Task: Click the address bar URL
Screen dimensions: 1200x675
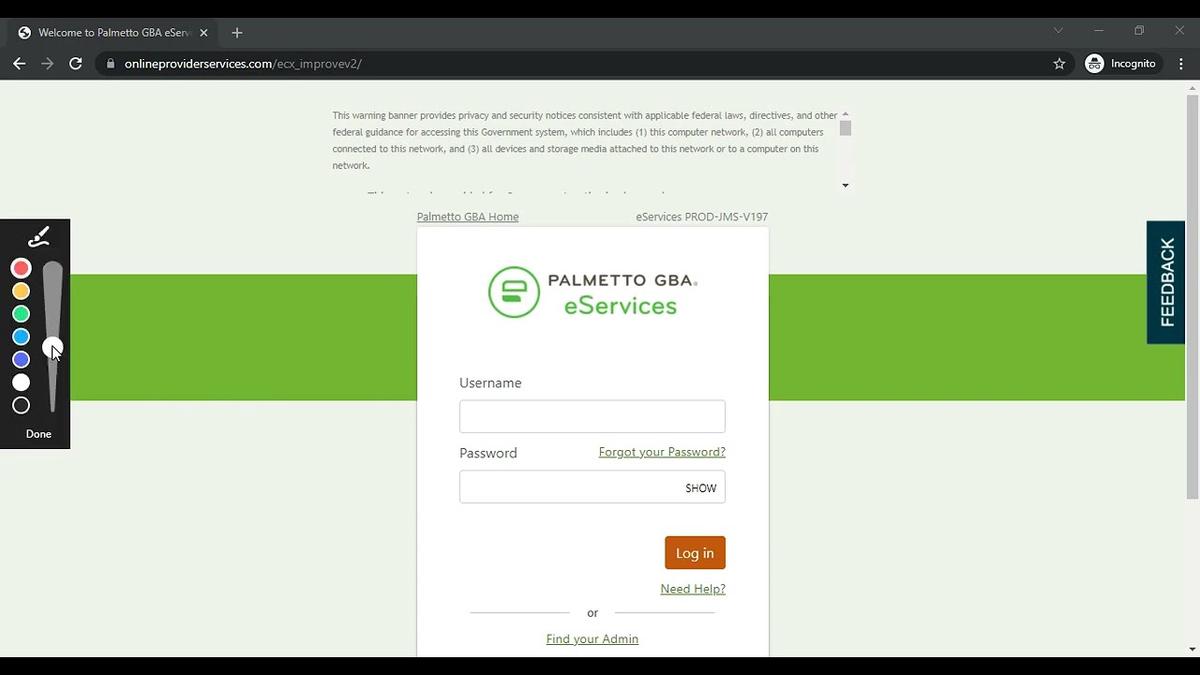Action: (243, 64)
